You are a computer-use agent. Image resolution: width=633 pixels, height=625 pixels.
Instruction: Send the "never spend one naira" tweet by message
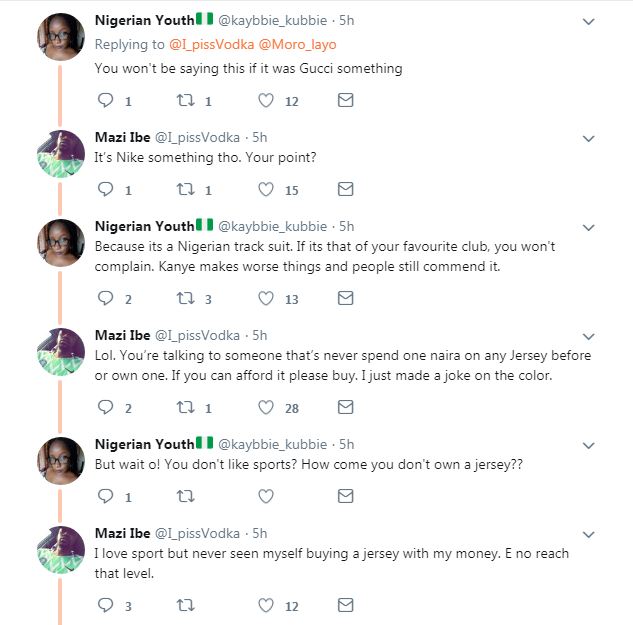coord(345,407)
